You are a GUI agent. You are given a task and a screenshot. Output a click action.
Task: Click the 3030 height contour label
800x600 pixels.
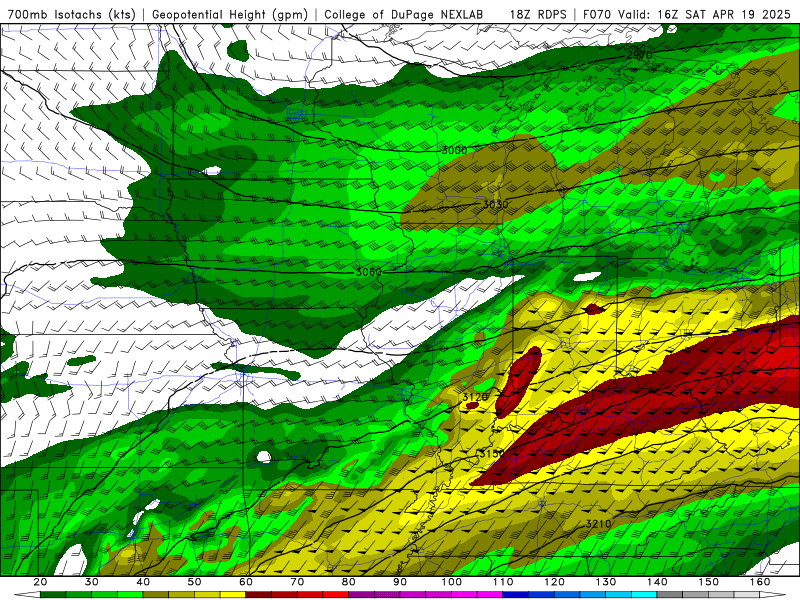pyautogui.click(x=495, y=205)
